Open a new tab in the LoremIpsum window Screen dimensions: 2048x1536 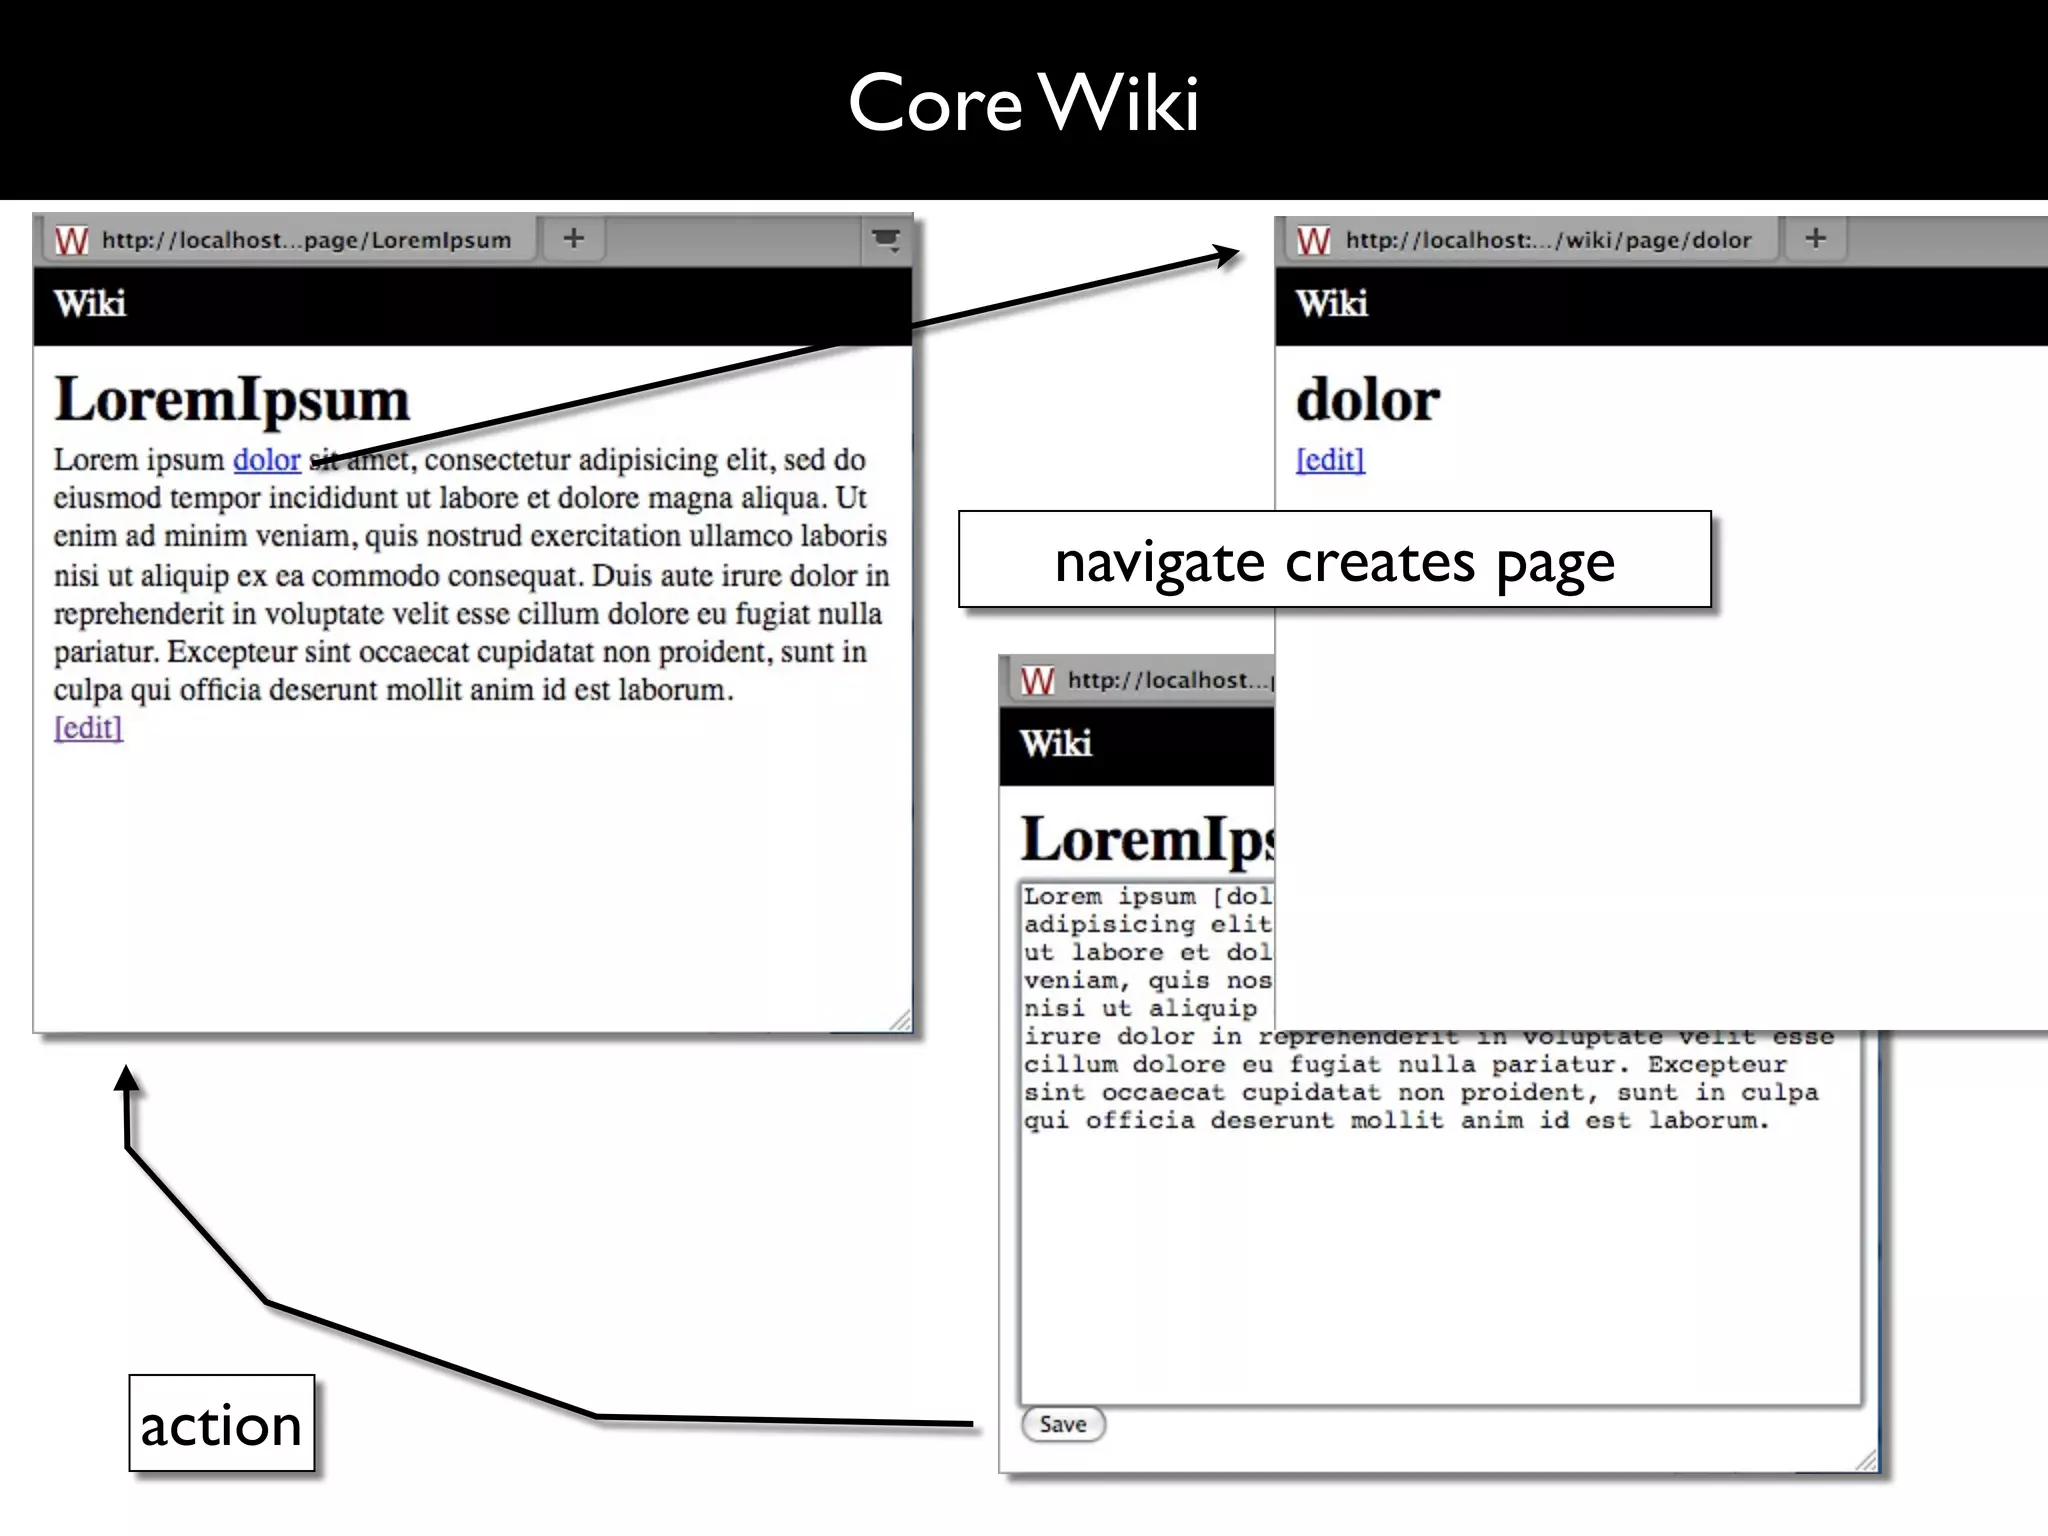click(x=573, y=239)
